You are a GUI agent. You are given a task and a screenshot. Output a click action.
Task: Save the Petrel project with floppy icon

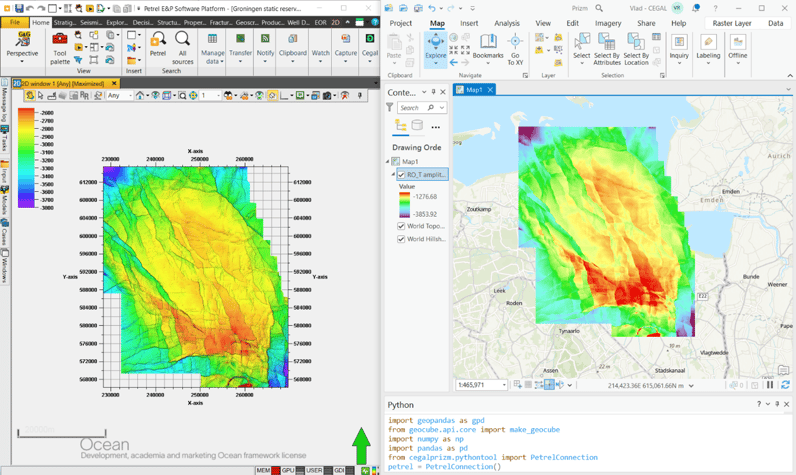pos(19,8)
